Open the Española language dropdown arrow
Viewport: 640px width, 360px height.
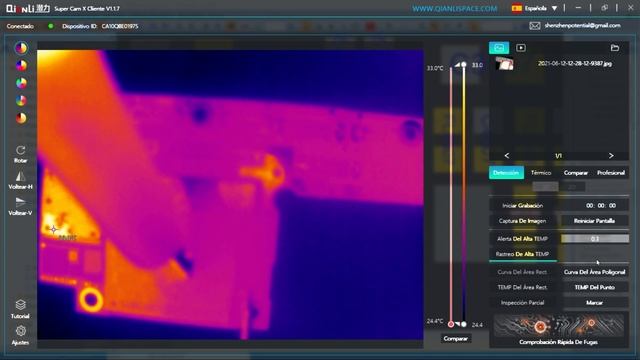554,8
